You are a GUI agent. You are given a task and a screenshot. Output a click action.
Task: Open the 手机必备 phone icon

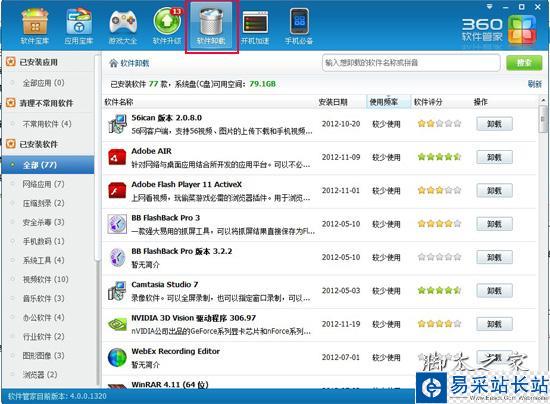click(299, 27)
